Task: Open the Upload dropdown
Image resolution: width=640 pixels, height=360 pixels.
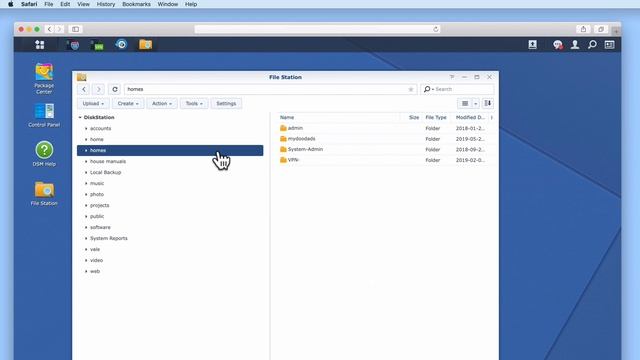Action: coord(93,104)
